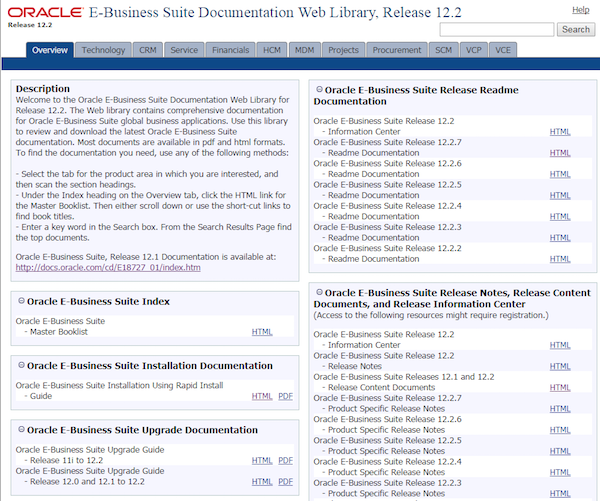
Task: Collapse the Upgrade Documentation section
Action: pos(21,430)
